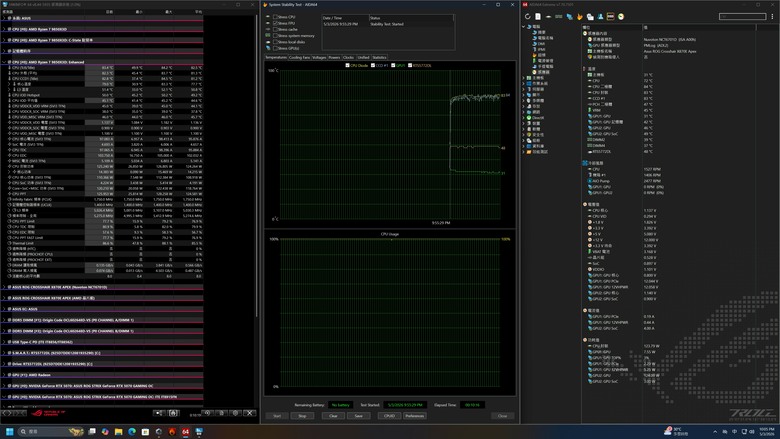Enable Stress local disks checkbox
The height and width of the screenshot is (439, 780).
click(275, 42)
